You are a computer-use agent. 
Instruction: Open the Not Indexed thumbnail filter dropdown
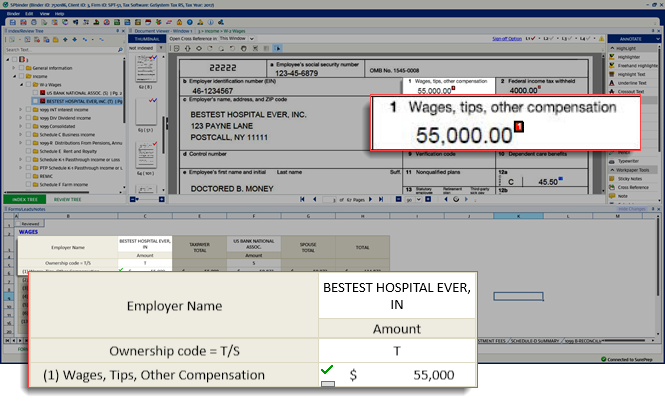[x=161, y=48]
